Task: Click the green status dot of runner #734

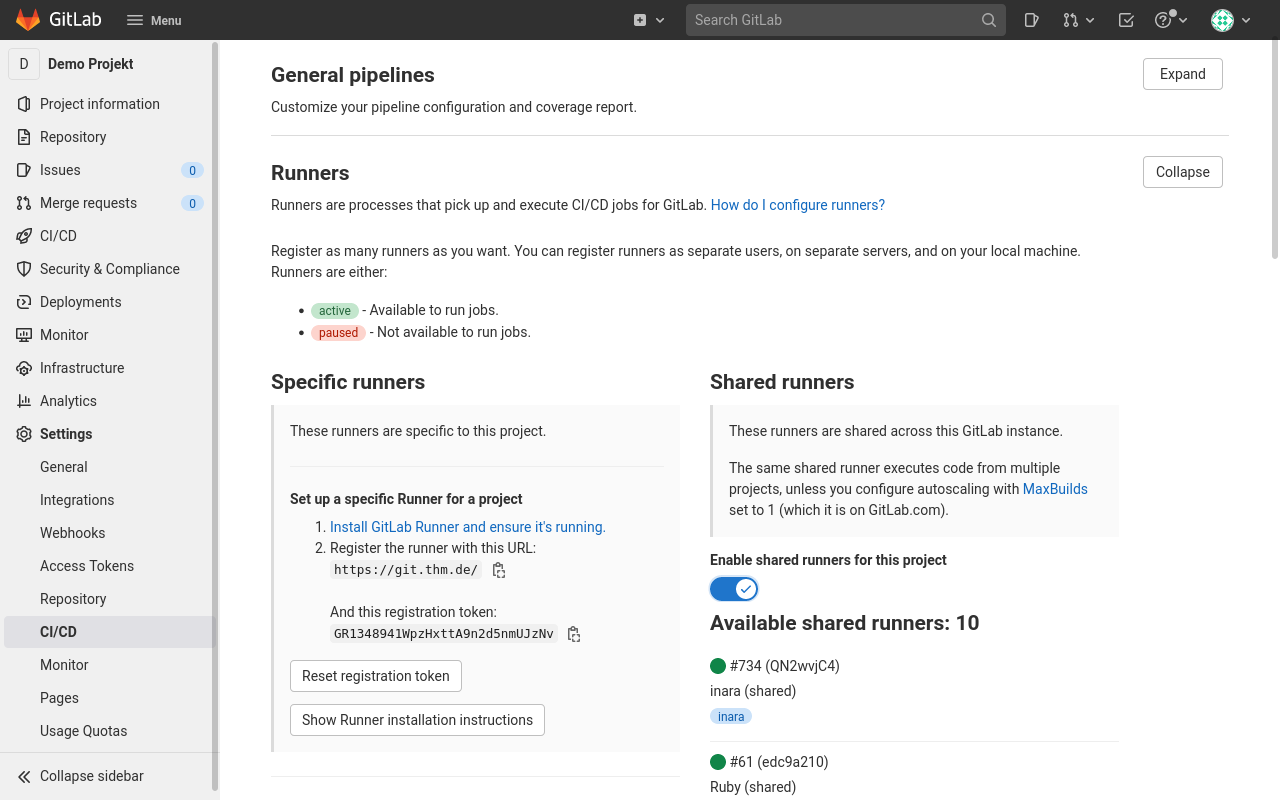Action: [x=718, y=666]
